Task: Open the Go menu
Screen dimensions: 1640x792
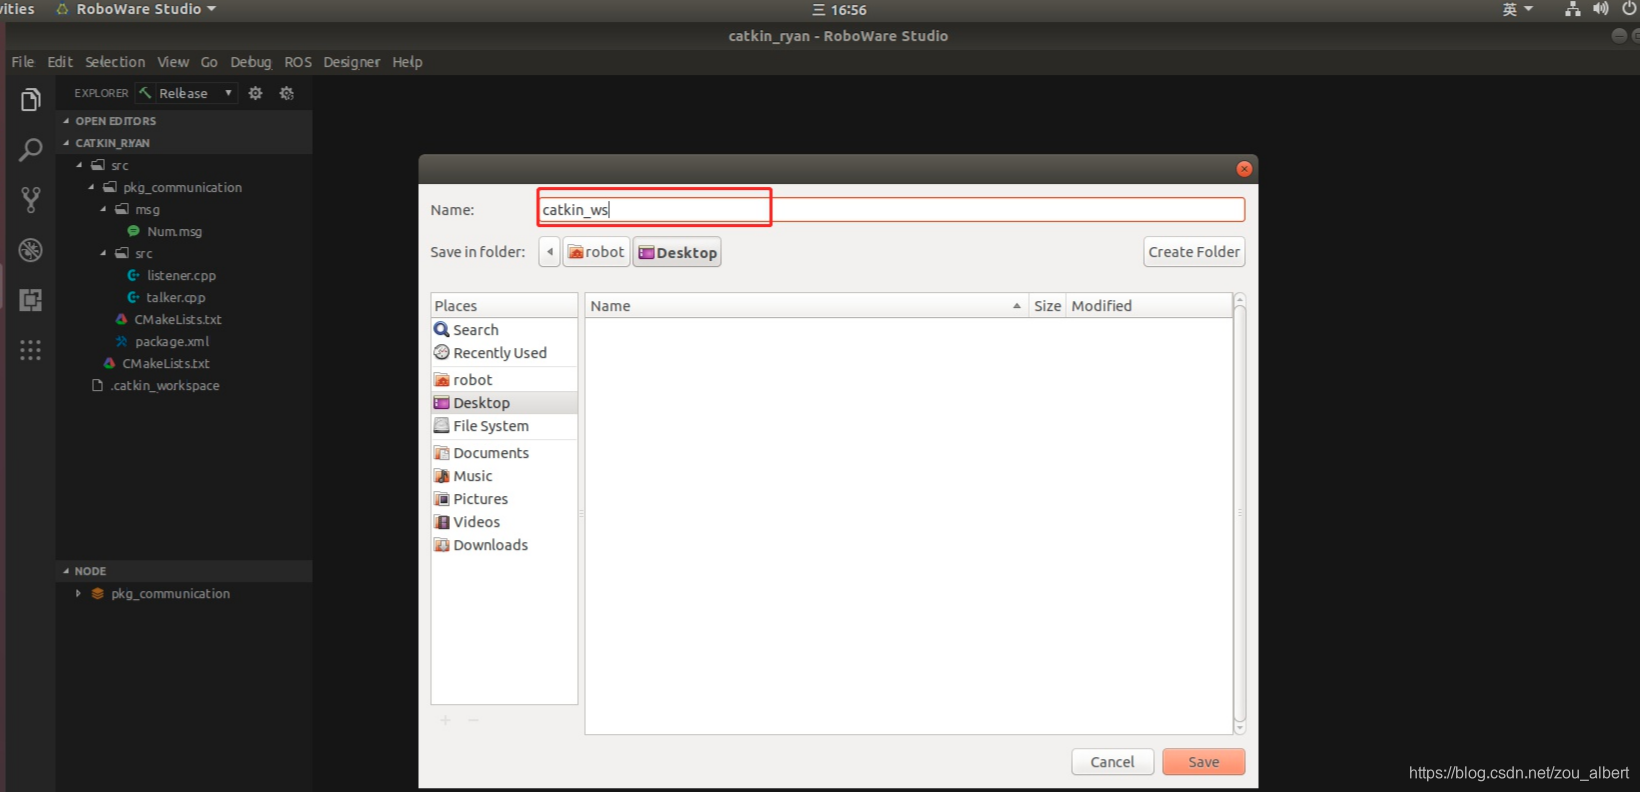Action: (x=209, y=62)
